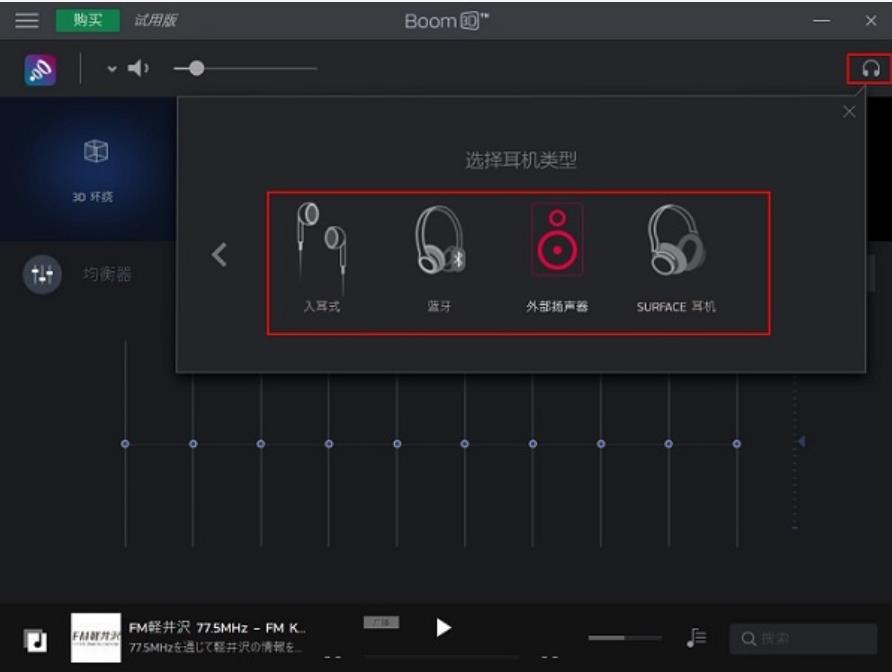Click the 均衡器 equalizer label
The image size is (892, 672).
[x=107, y=274]
